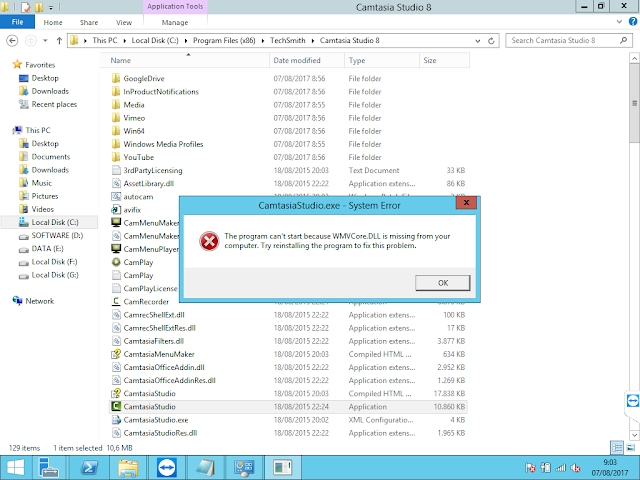Screen dimensions: 640x480
Task: Switch to the Home ribbon tab
Action: tap(53, 22)
